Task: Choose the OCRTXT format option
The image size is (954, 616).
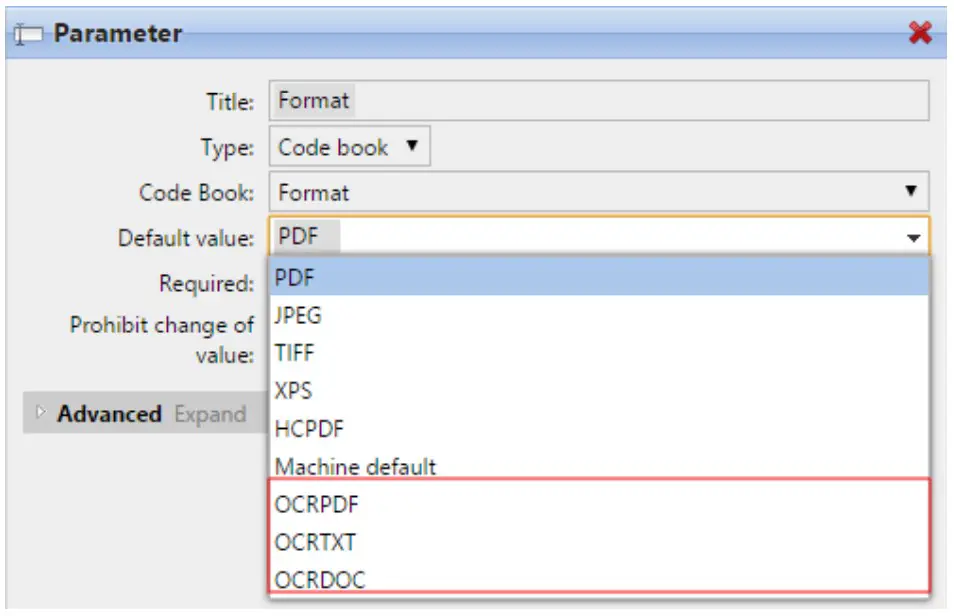Action: tap(598, 543)
